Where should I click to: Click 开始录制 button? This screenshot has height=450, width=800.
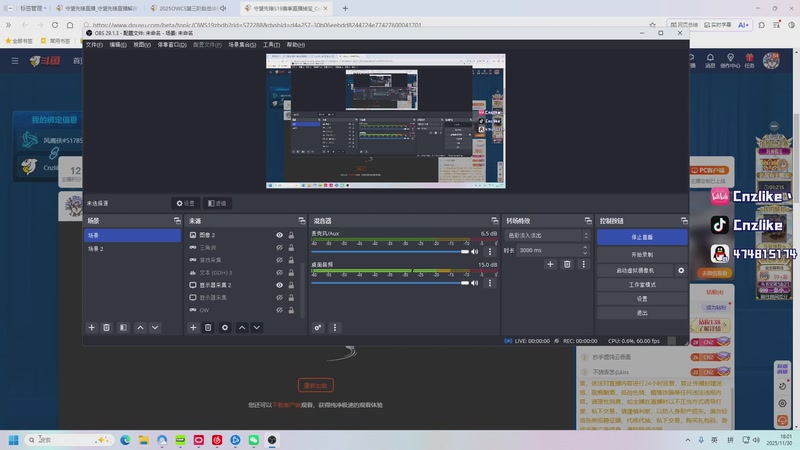click(642, 254)
